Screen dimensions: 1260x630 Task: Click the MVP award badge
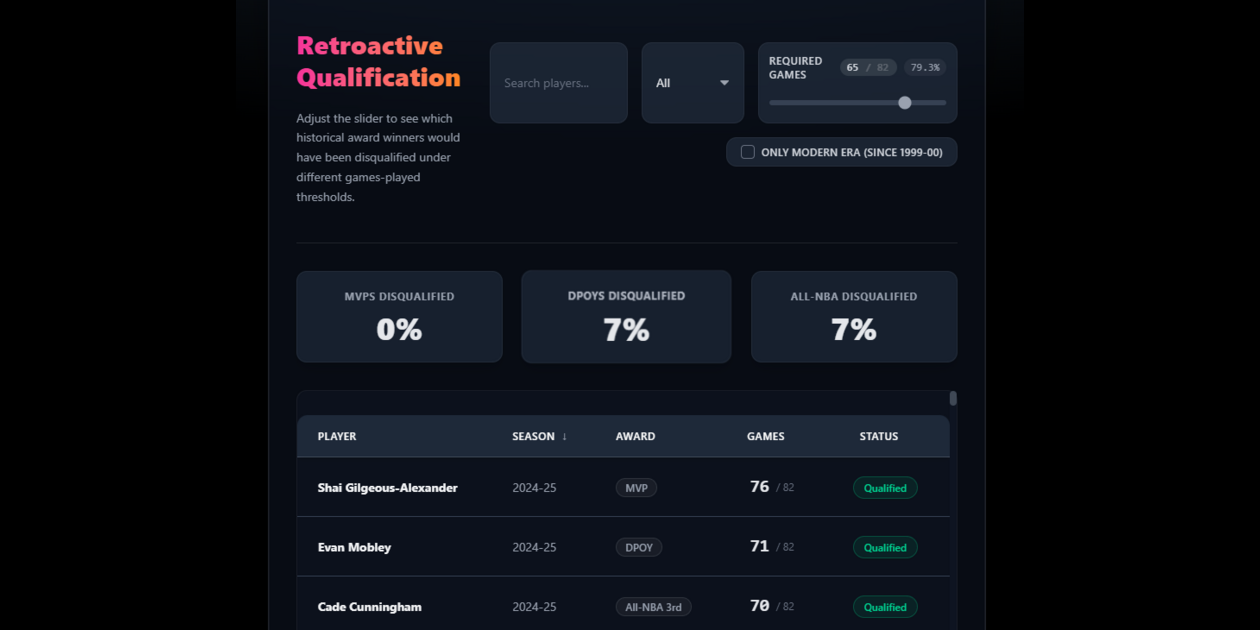point(636,488)
